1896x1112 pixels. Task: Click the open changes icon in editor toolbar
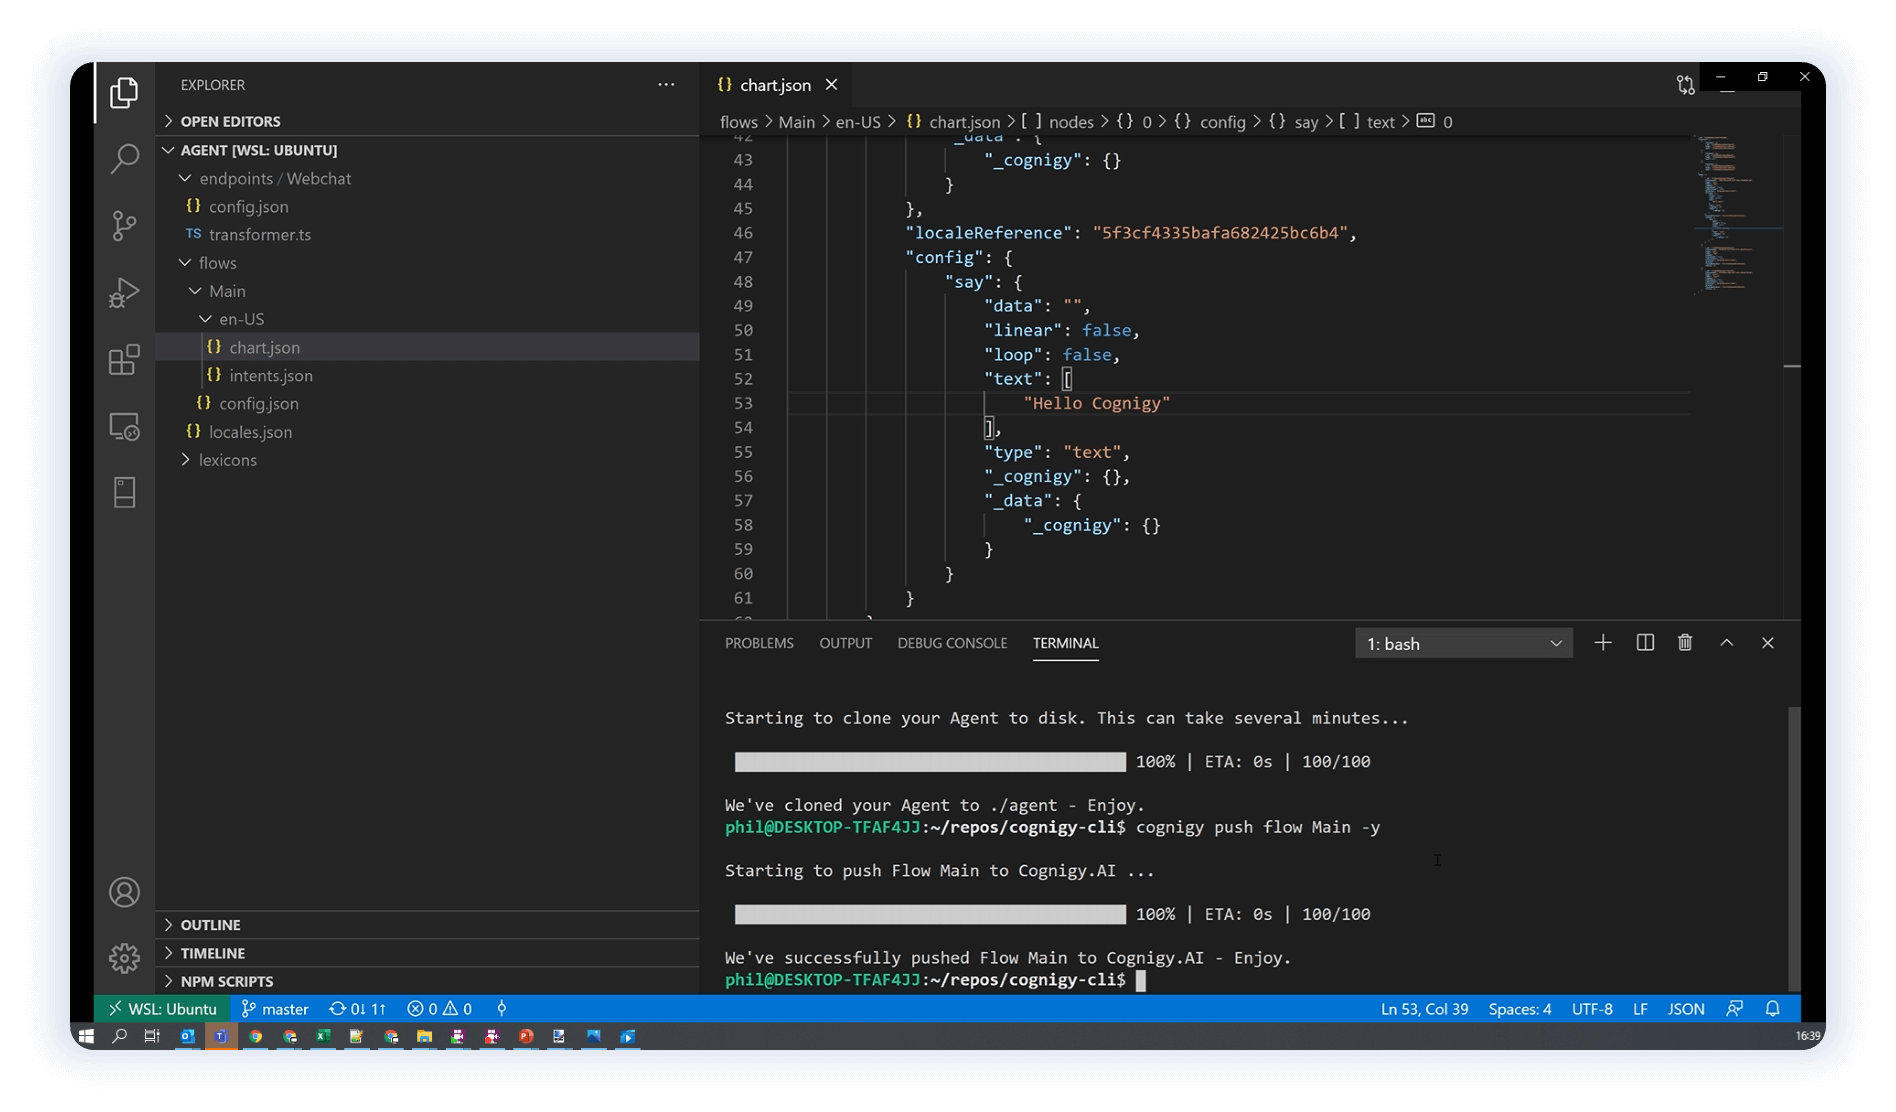coord(1686,85)
